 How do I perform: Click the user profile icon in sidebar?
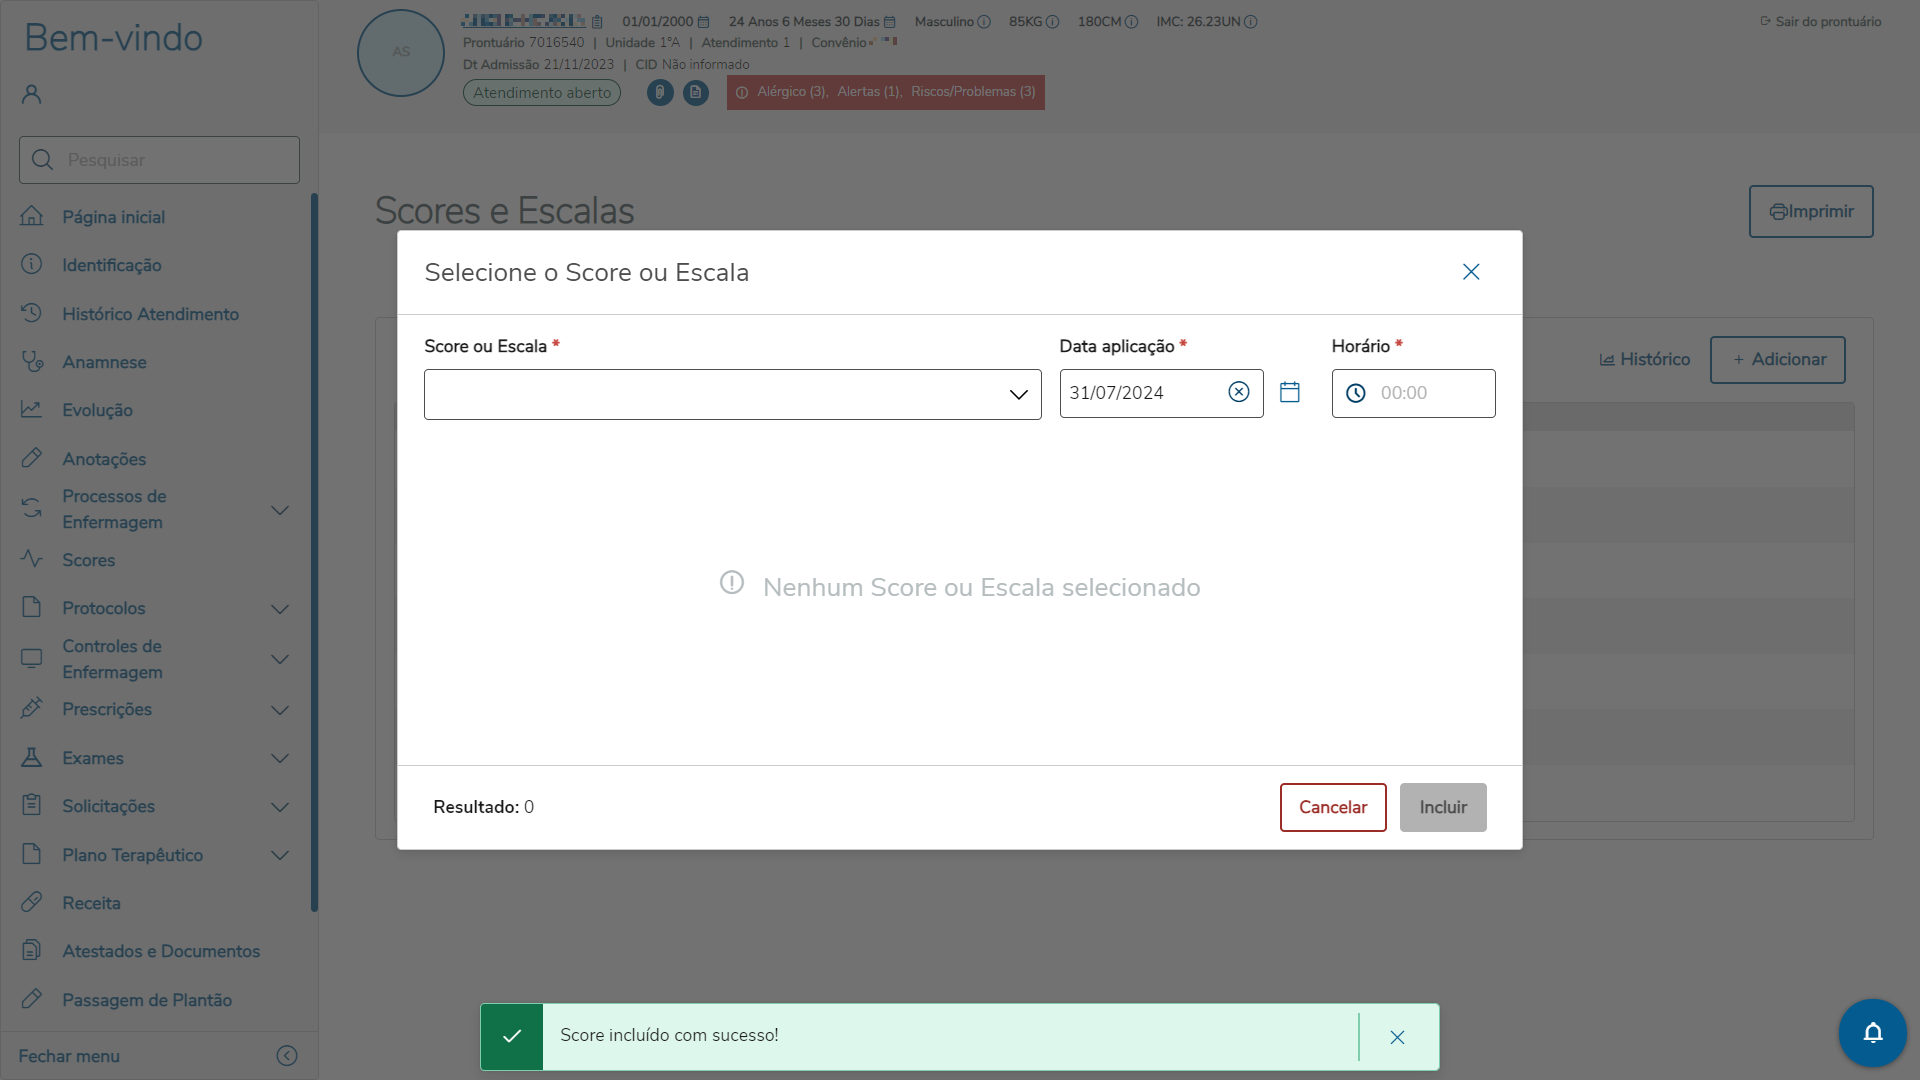pos(32,94)
